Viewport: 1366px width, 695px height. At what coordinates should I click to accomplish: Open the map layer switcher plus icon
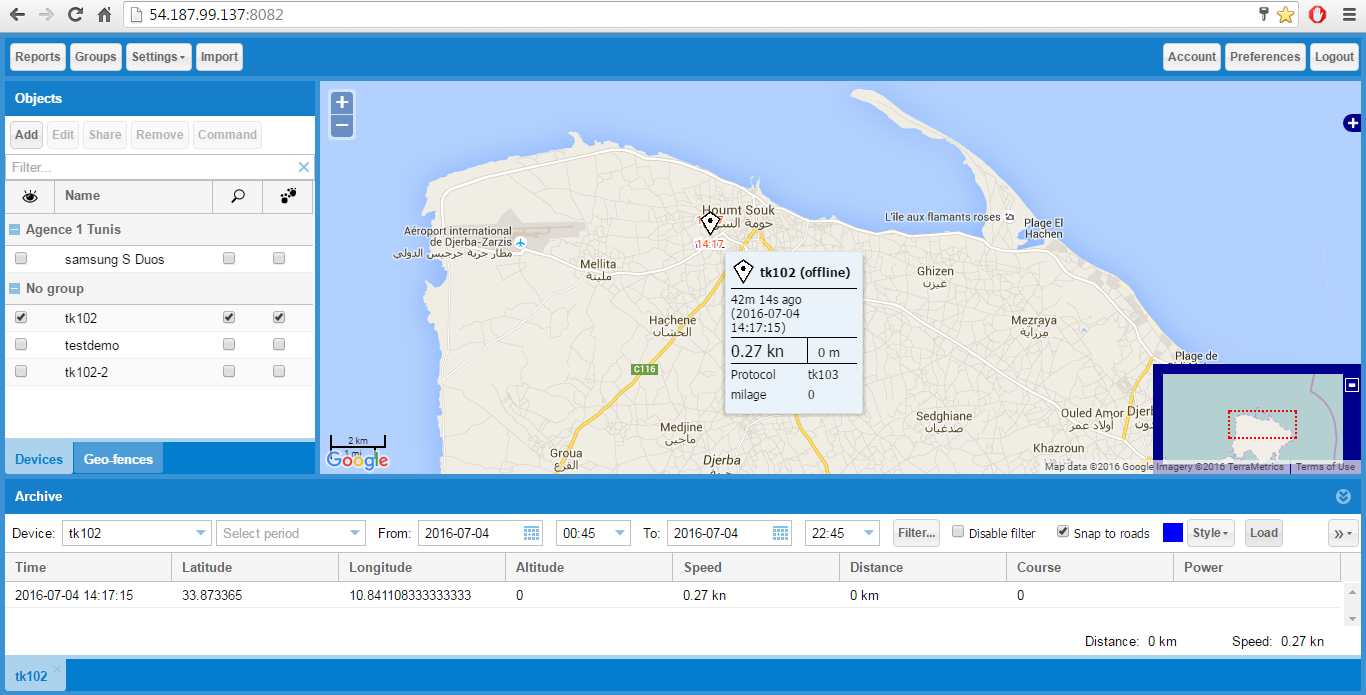coord(1352,123)
